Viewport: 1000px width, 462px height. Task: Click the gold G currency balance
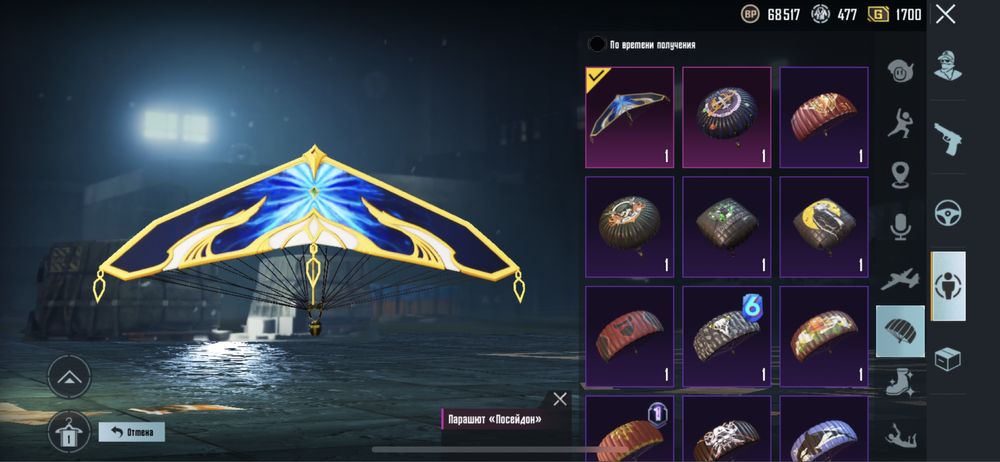(x=894, y=14)
